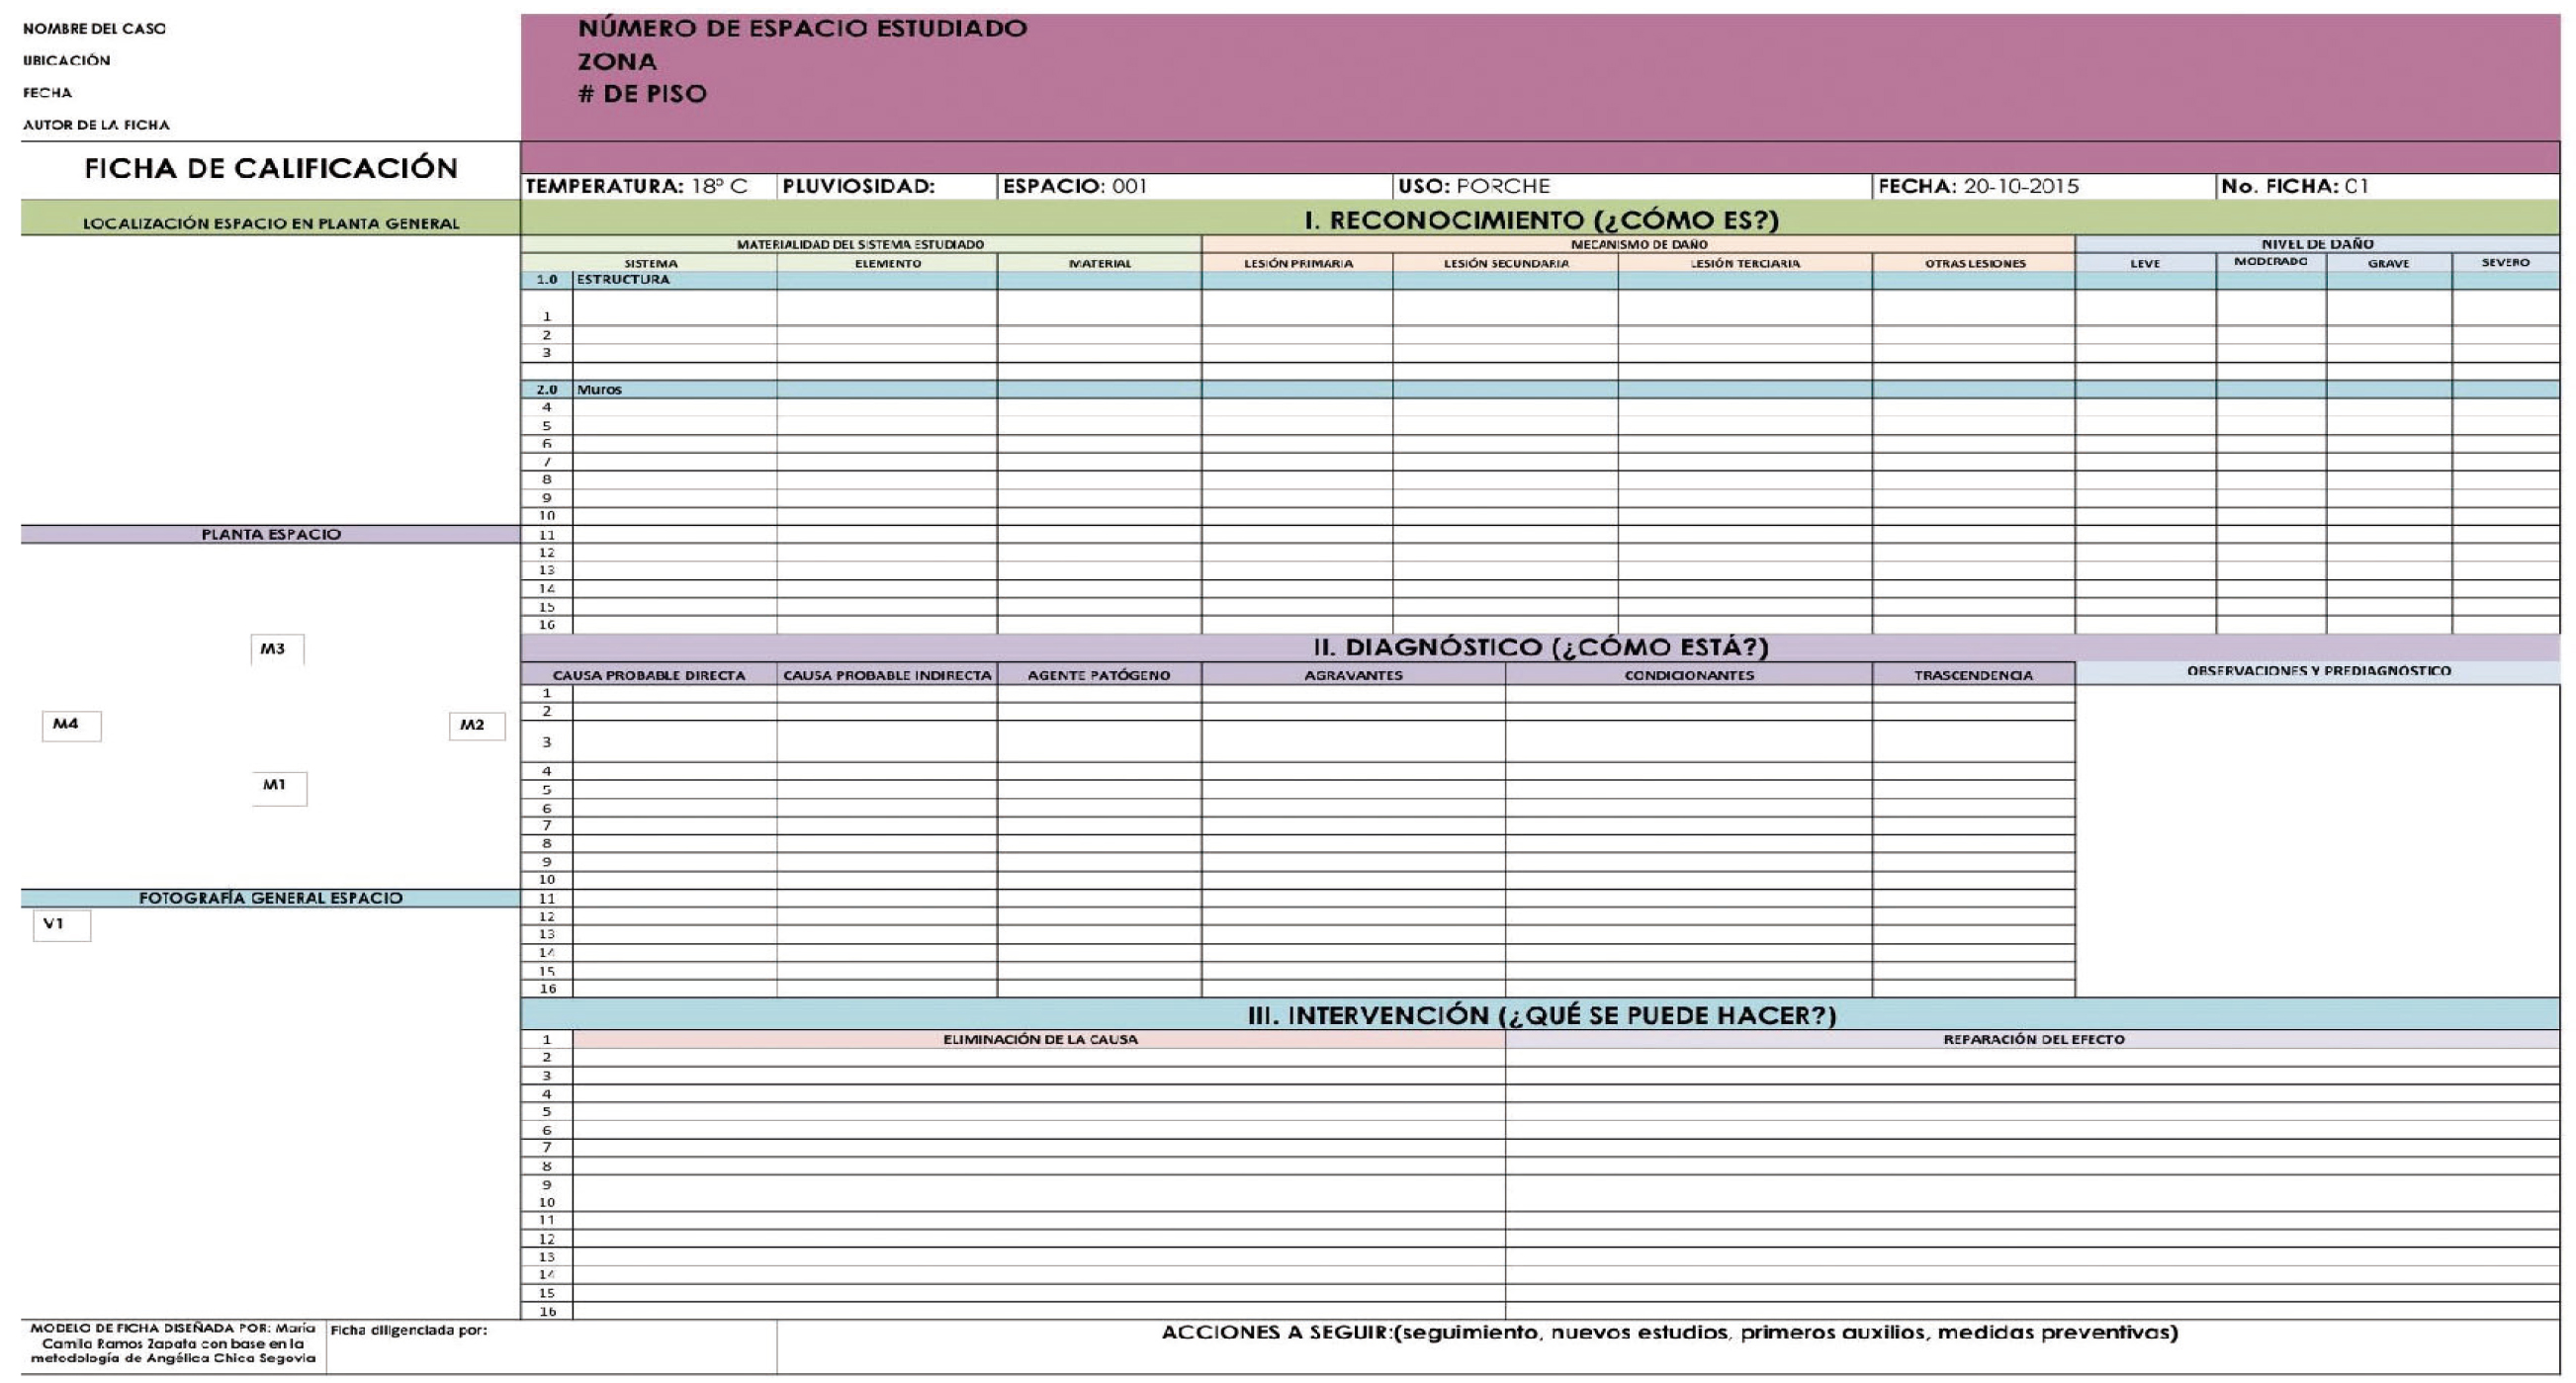Select the 'UBICACIÓN' label
This screenshot has height=1383, width=2576.
(66, 61)
